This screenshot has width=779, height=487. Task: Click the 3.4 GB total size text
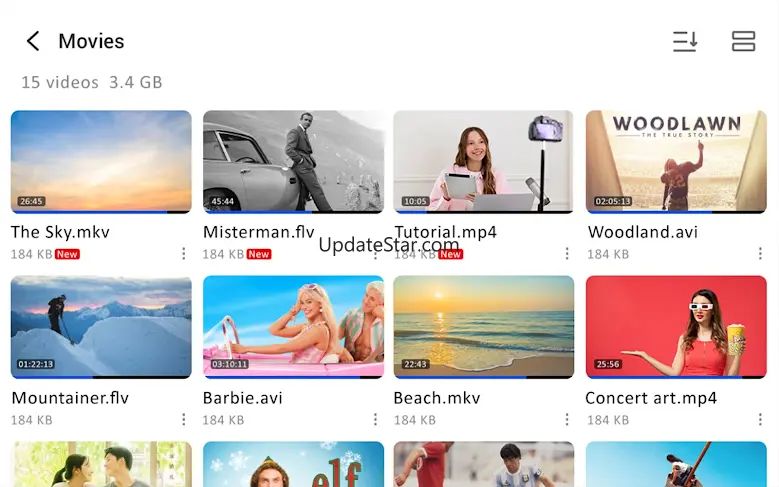pyautogui.click(x=136, y=82)
